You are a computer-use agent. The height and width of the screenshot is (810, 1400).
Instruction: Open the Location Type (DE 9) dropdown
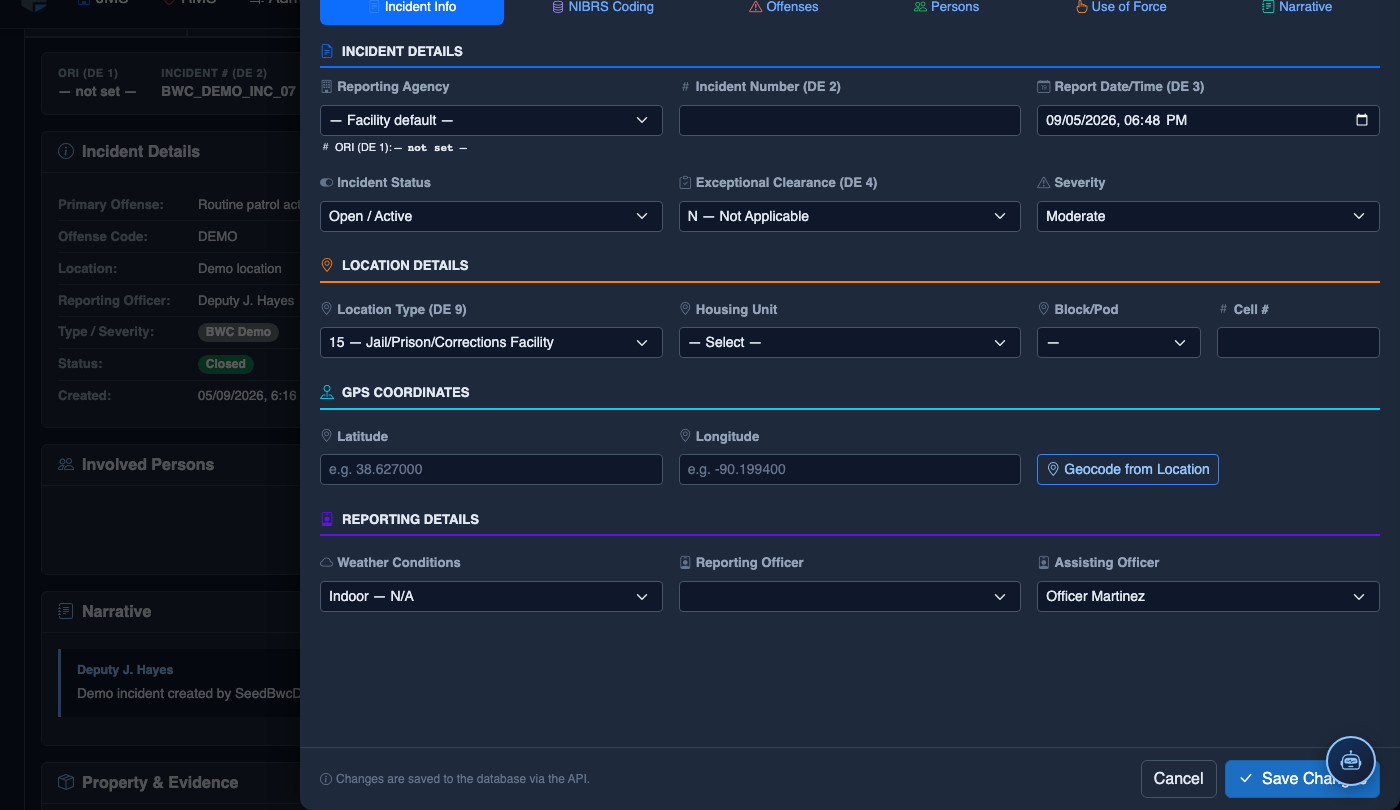click(x=491, y=342)
